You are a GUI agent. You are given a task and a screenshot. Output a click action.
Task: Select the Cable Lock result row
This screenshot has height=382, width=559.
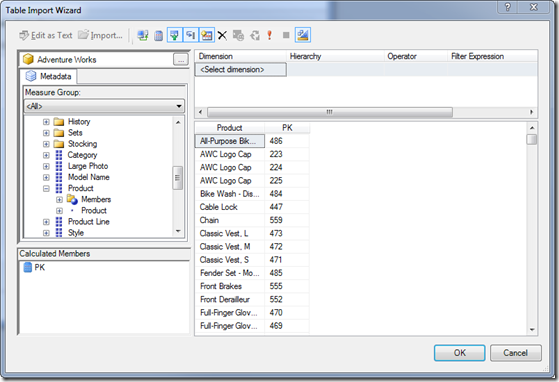(252, 207)
